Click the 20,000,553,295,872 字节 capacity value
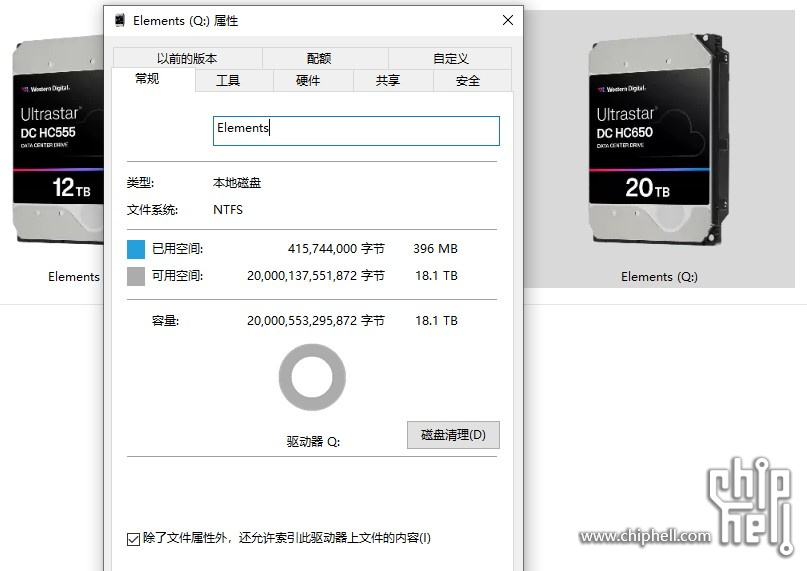Screen dimensions: 807x571 (x=316, y=321)
